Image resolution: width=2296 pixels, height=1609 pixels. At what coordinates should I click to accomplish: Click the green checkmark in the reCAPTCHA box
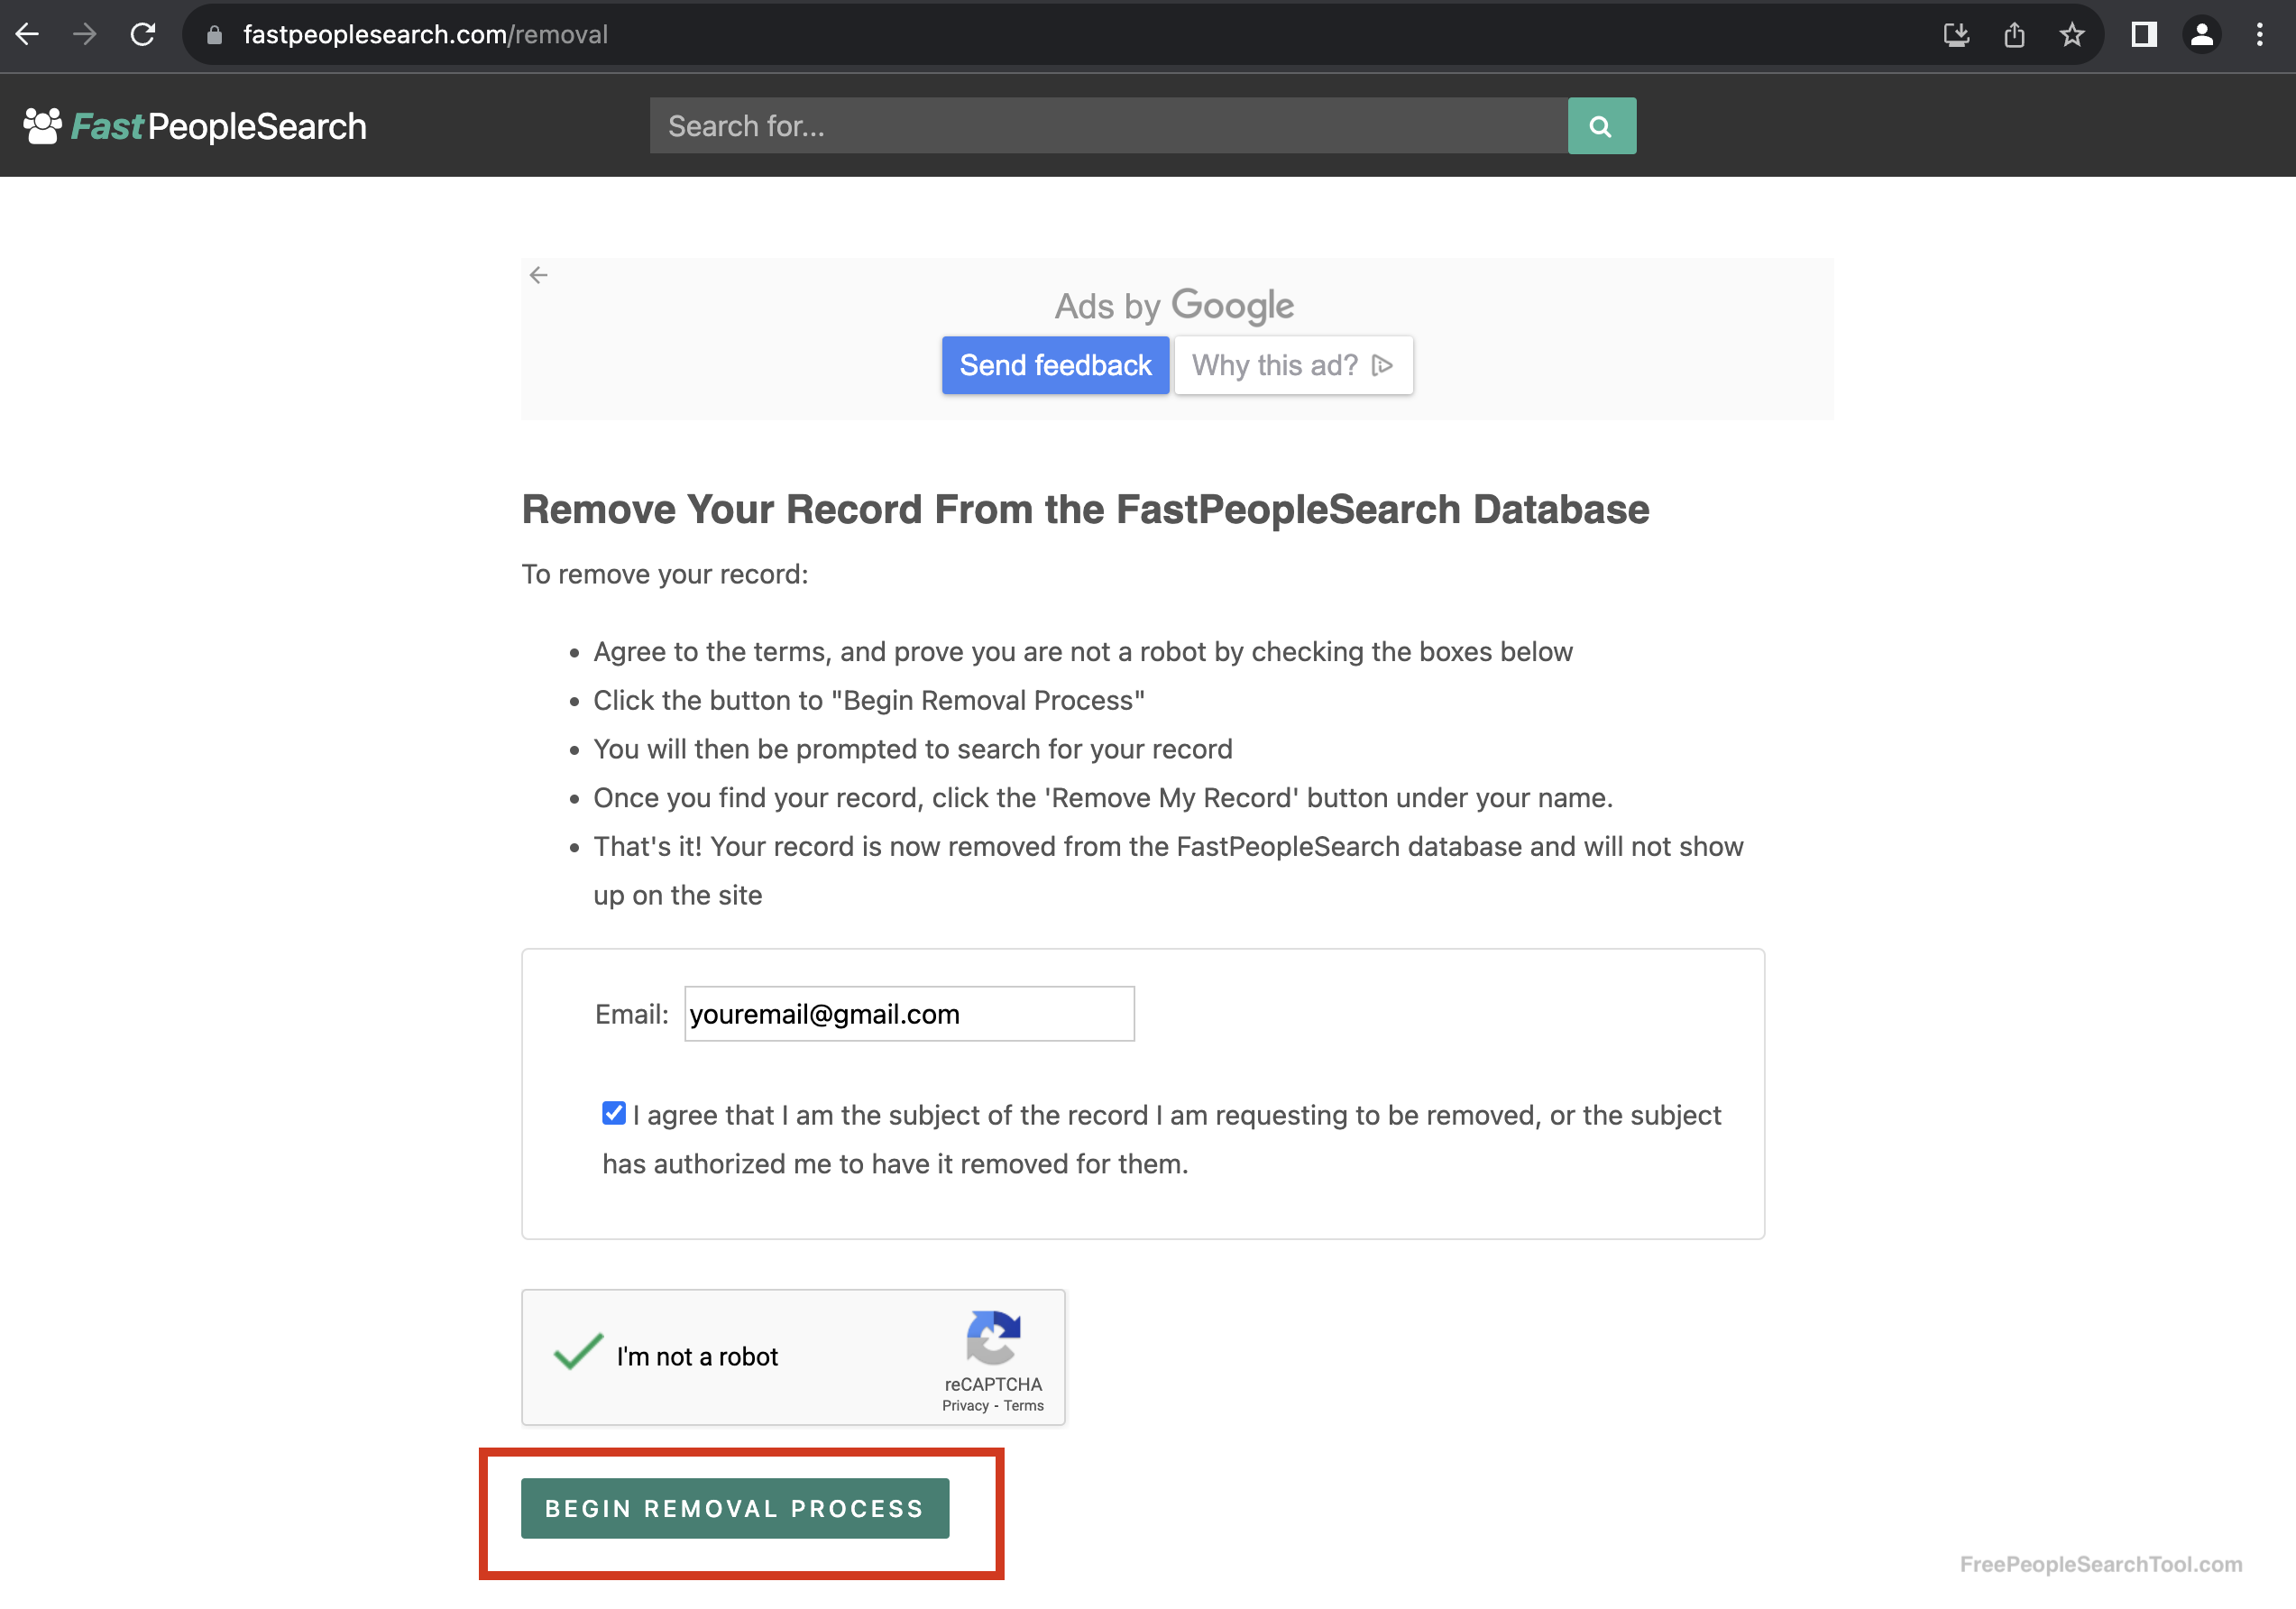pos(580,1352)
